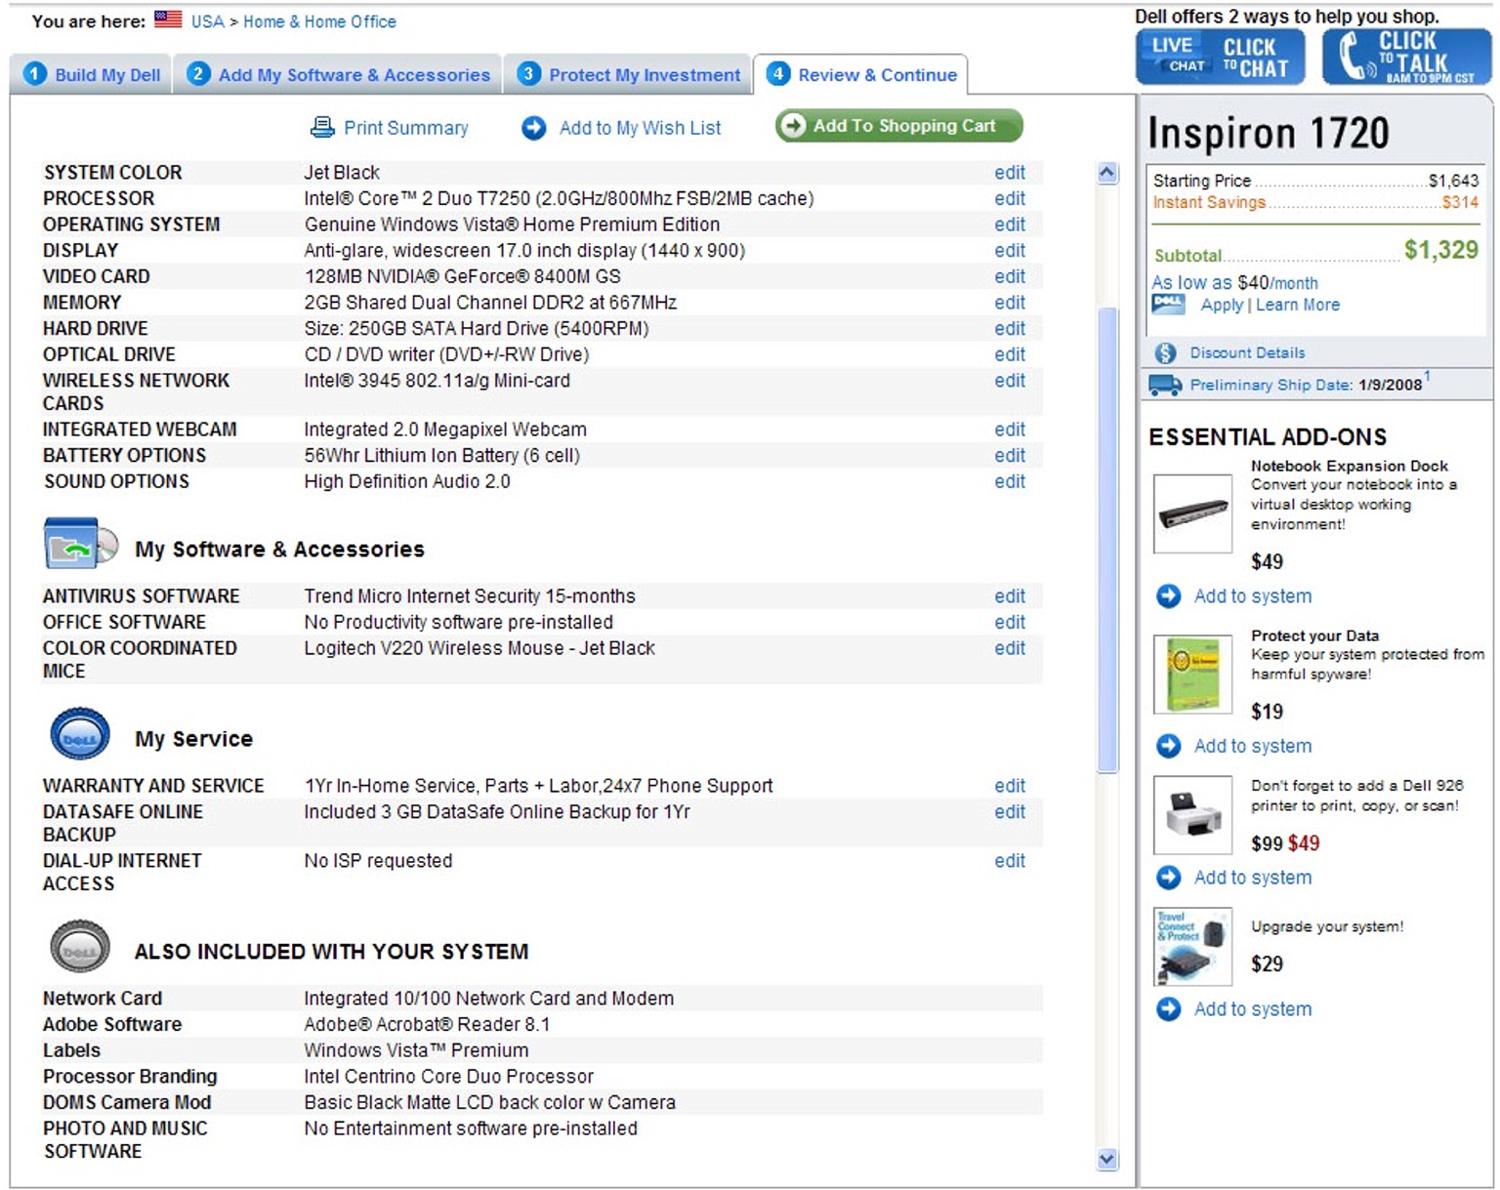Image resolution: width=1500 pixels, height=1190 pixels.
Task: Click the Click to Talk button
Action: point(1407,57)
